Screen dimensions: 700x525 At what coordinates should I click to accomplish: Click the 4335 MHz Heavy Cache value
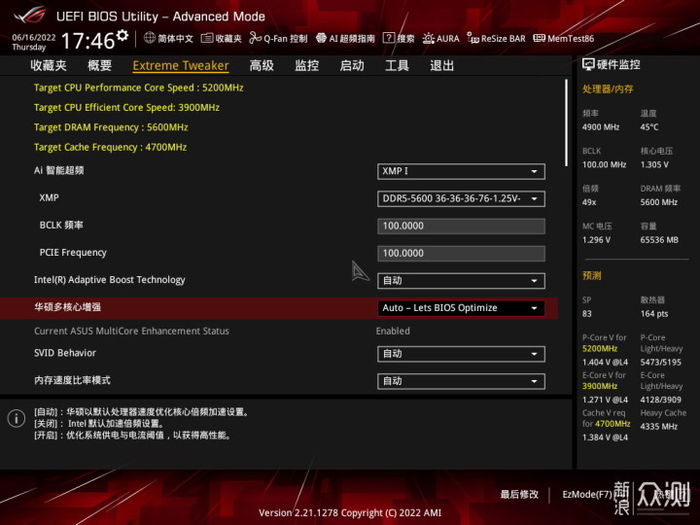[658, 427]
